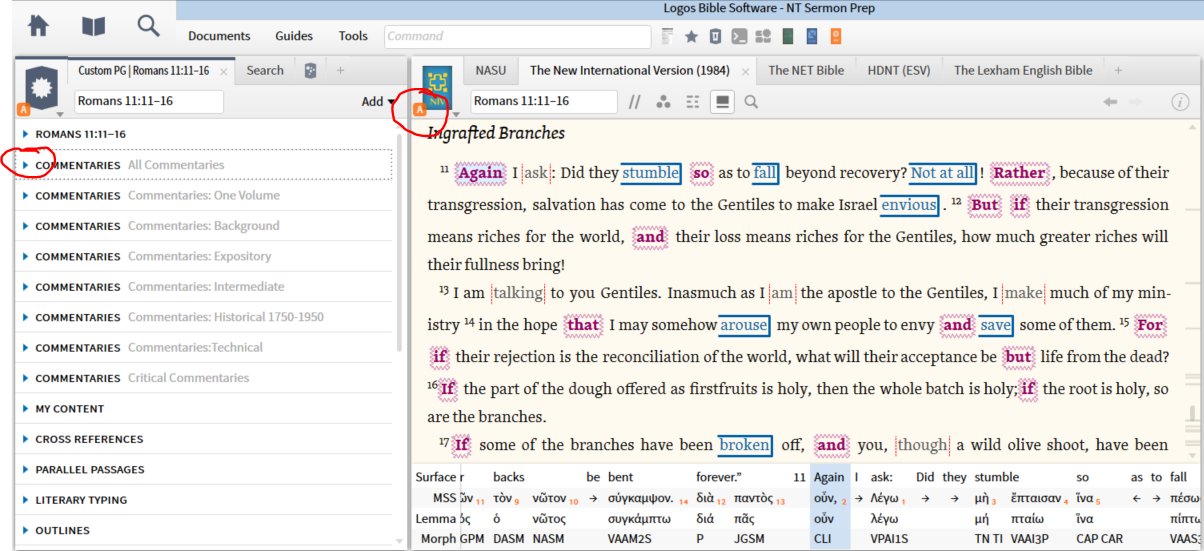The height and width of the screenshot is (551, 1204).
Task: Toggle the interlinear pane button
Action: click(721, 102)
